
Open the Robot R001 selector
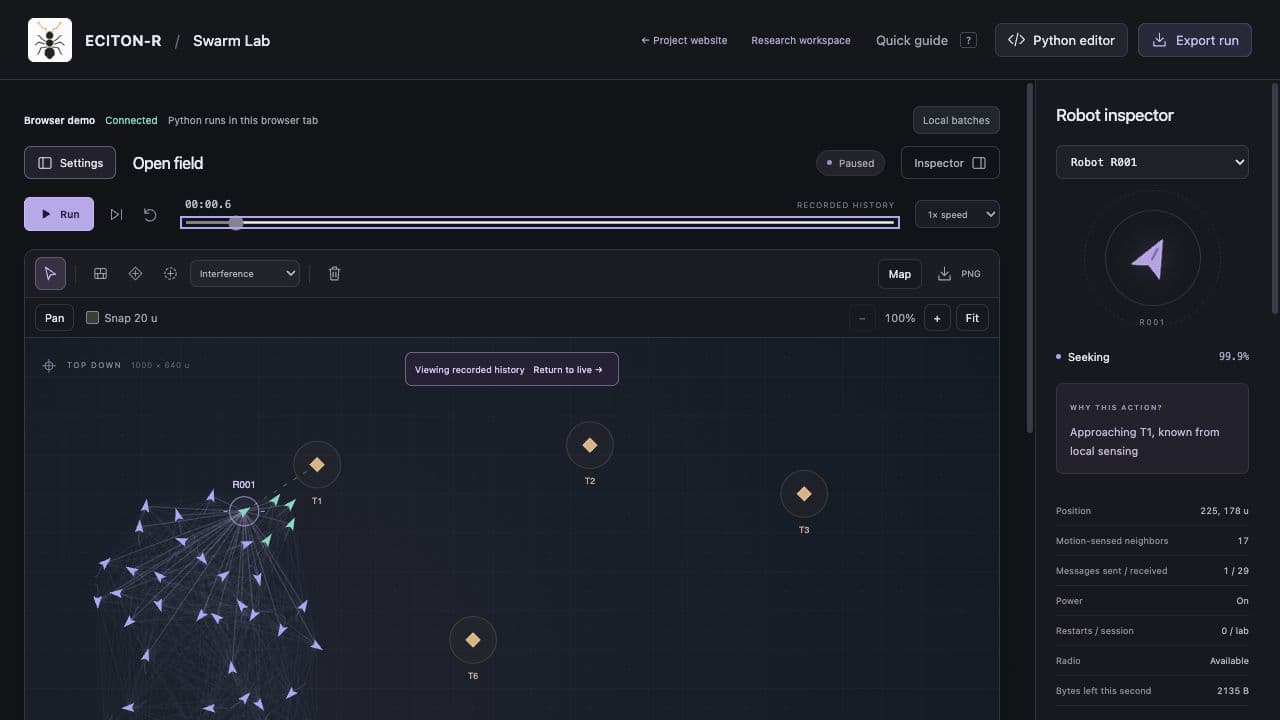pyautogui.click(x=1152, y=162)
